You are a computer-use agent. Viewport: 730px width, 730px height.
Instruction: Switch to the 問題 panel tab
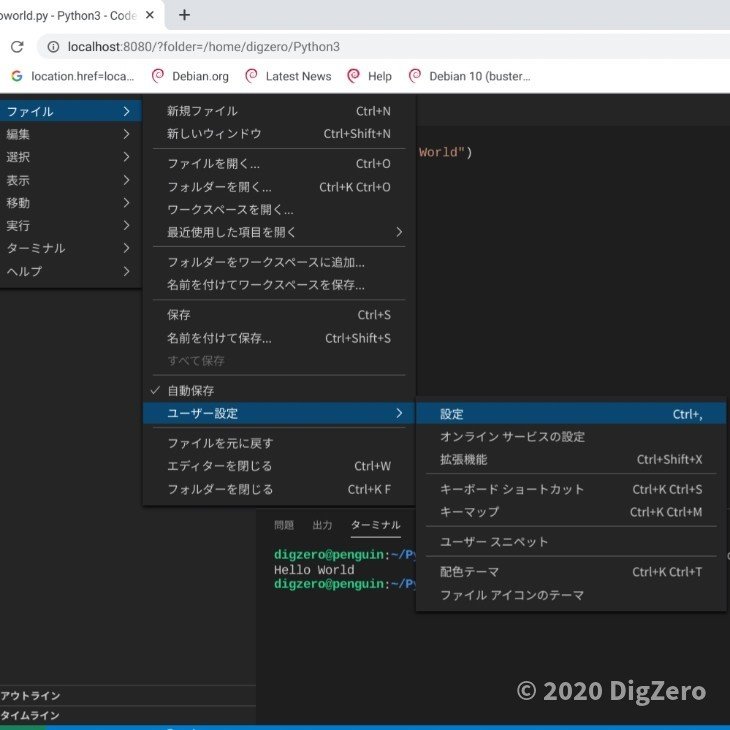coord(284,525)
